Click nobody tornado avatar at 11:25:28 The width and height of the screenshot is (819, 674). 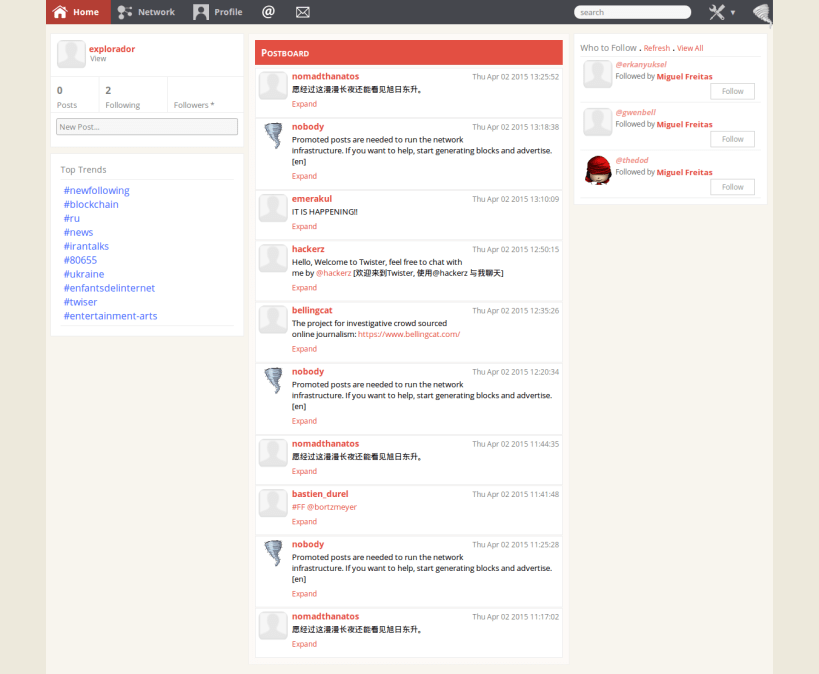(x=273, y=553)
